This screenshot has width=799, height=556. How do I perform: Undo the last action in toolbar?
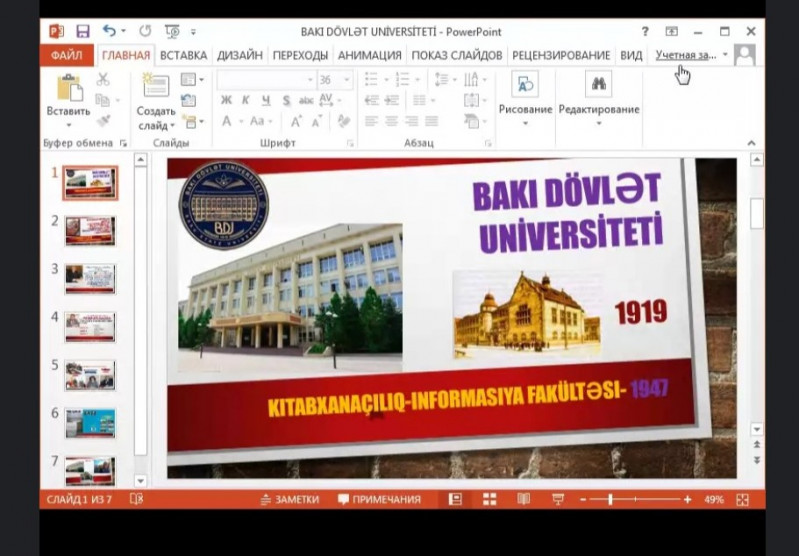[109, 31]
